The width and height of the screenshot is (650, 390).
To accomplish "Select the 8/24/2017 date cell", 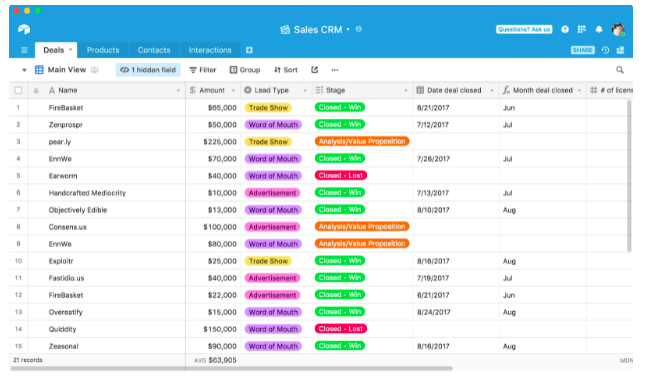I will point(456,312).
